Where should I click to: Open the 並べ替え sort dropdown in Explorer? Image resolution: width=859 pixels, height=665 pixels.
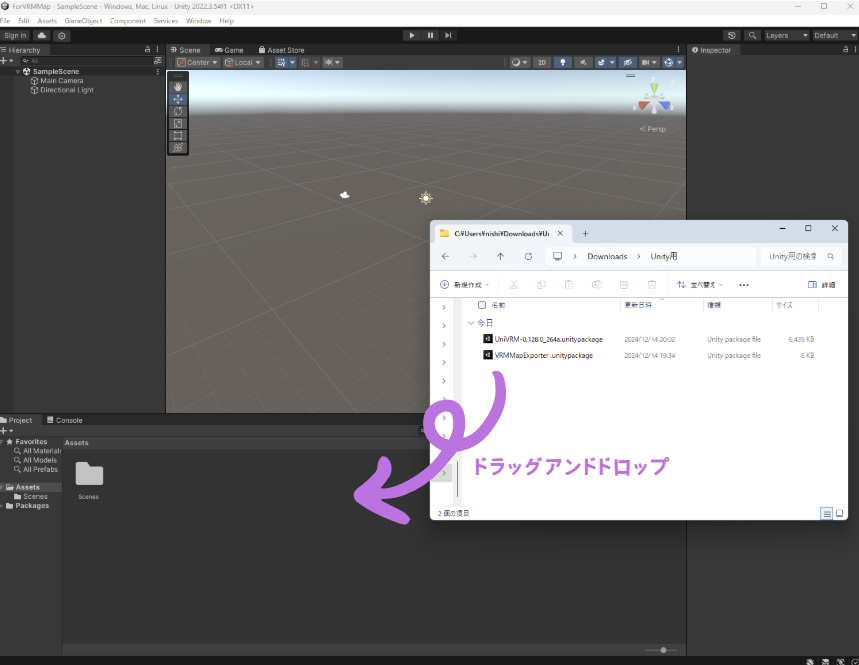700,285
